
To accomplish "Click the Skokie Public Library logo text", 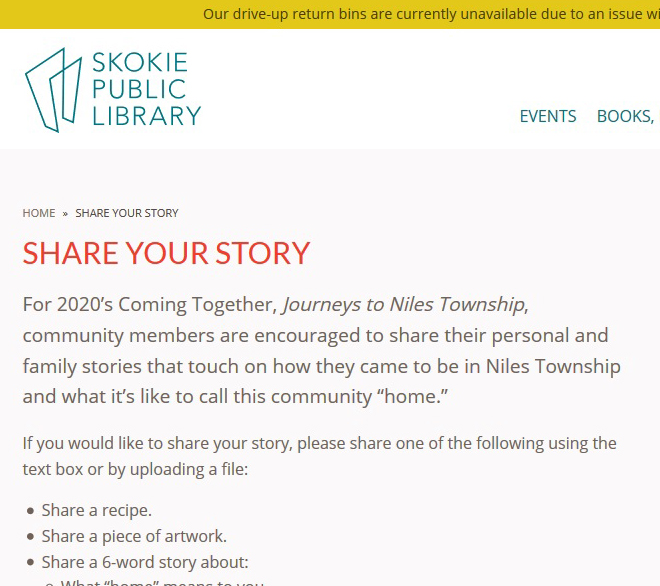I will [x=146, y=90].
